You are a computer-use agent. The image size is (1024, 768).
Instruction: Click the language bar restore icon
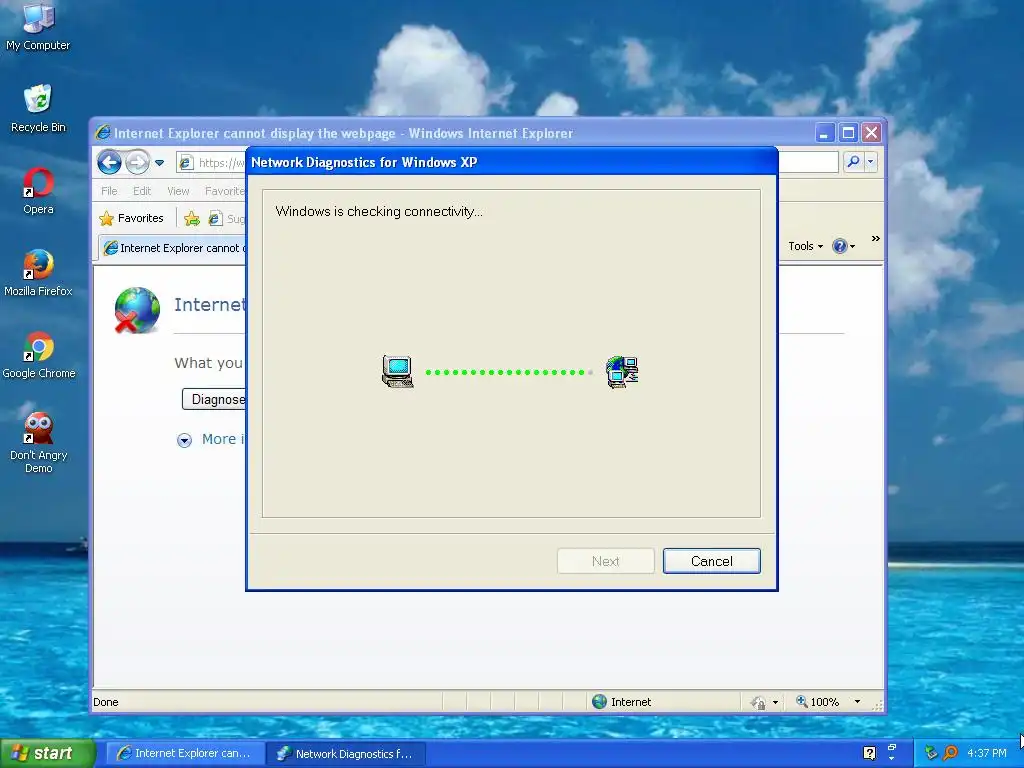click(x=891, y=746)
